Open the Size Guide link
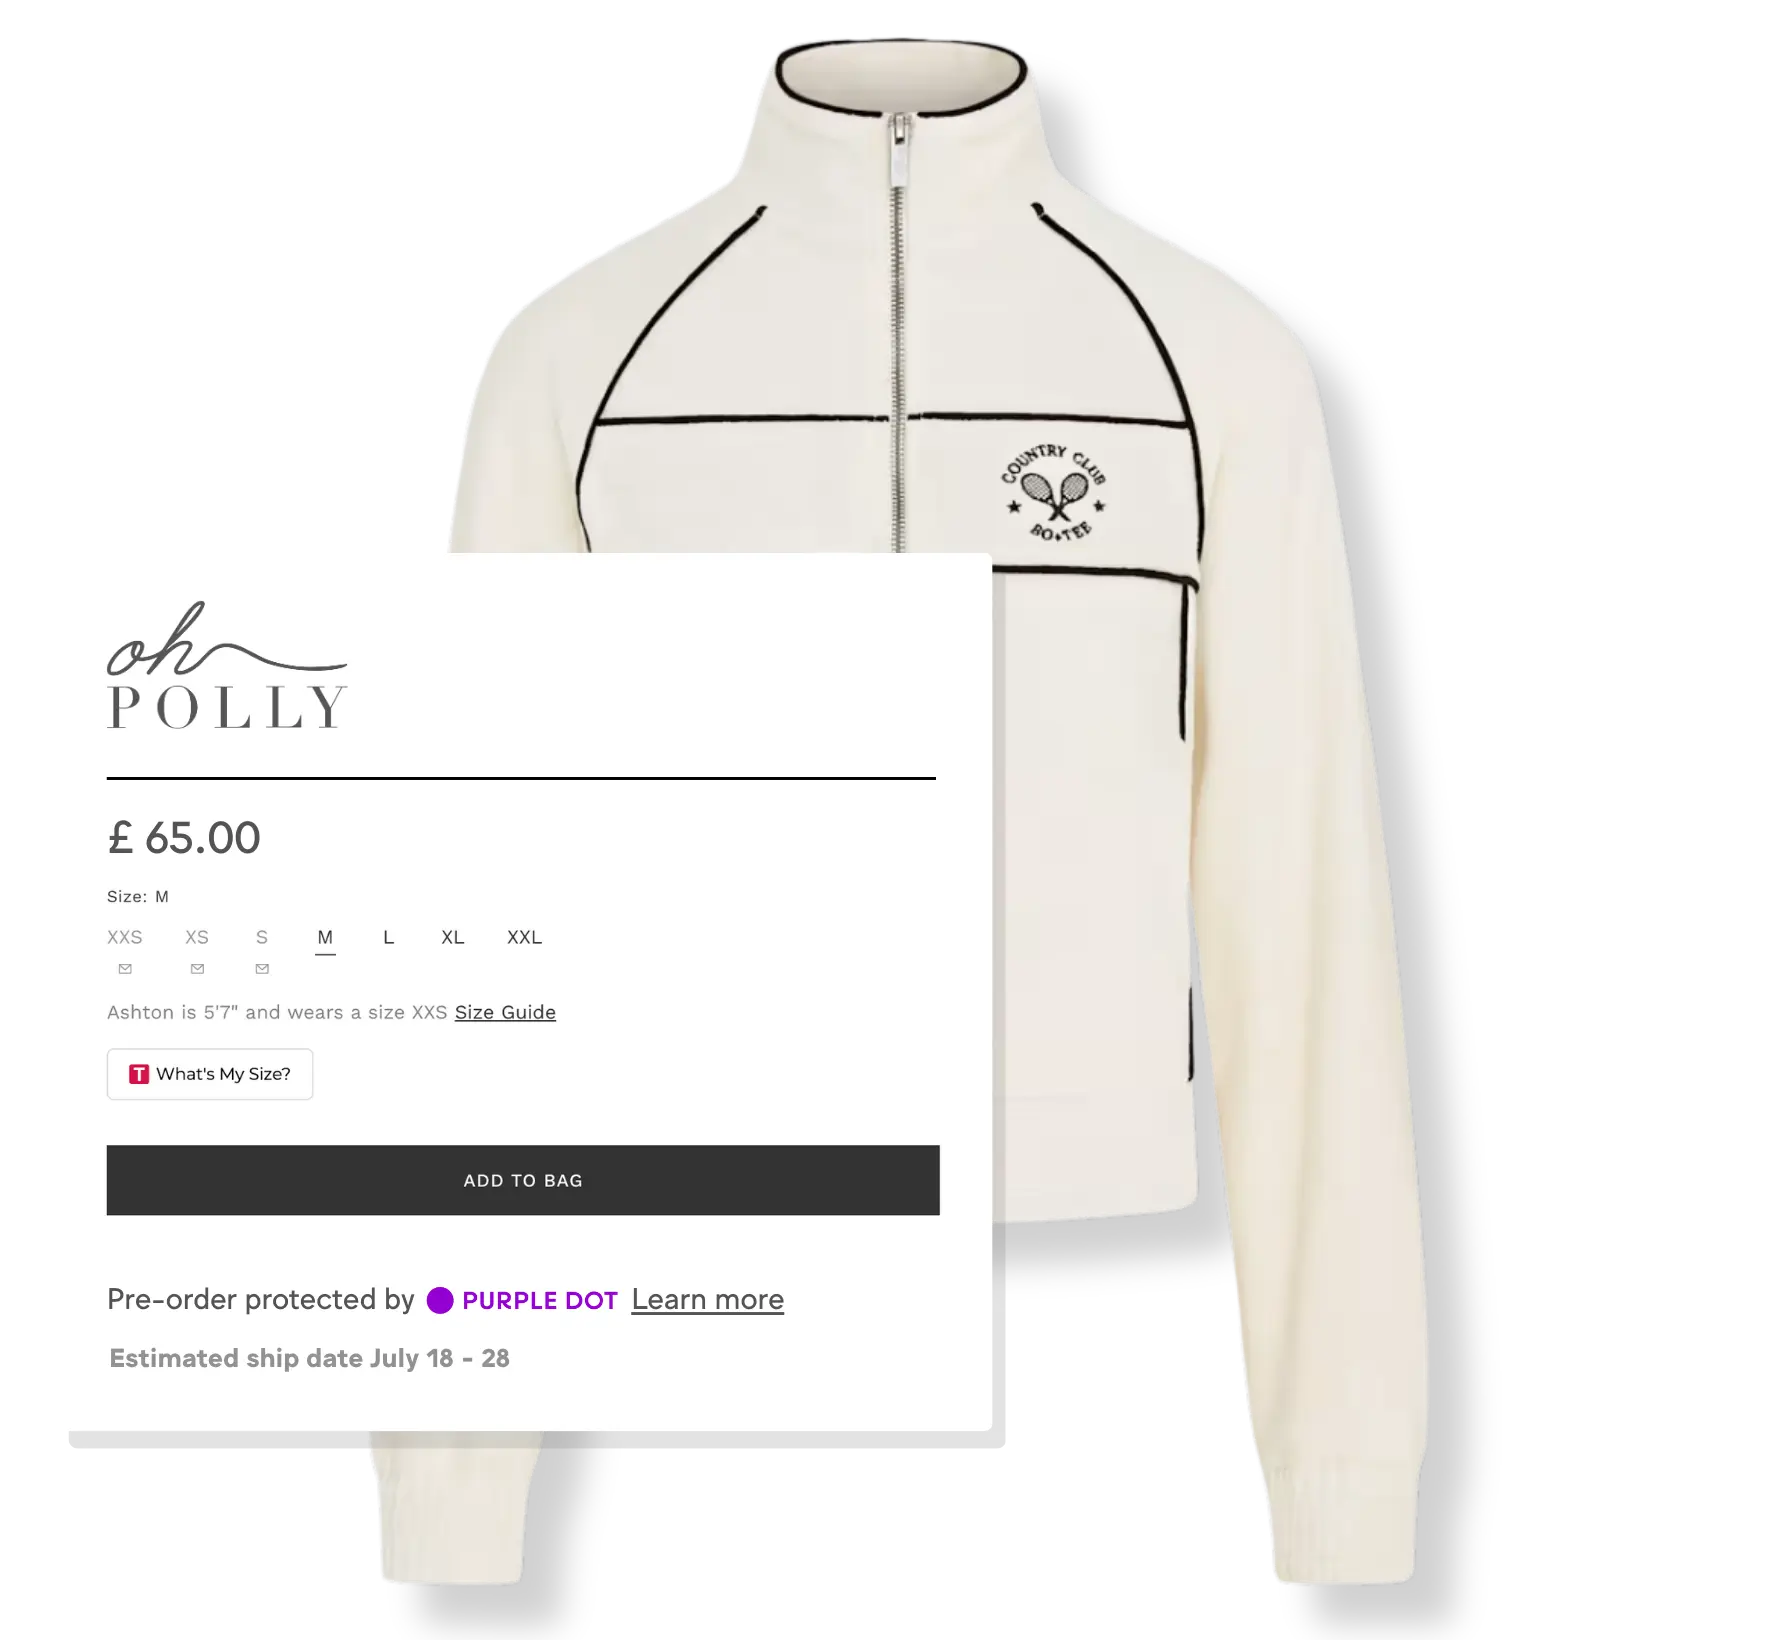The image size is (1788, 1640). [505, 1012]
